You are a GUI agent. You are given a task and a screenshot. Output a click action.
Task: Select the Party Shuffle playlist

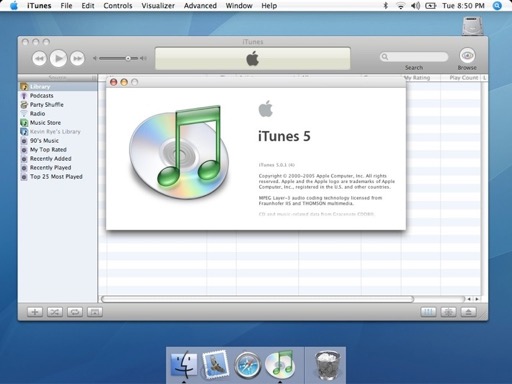click(x=58, y=105)
